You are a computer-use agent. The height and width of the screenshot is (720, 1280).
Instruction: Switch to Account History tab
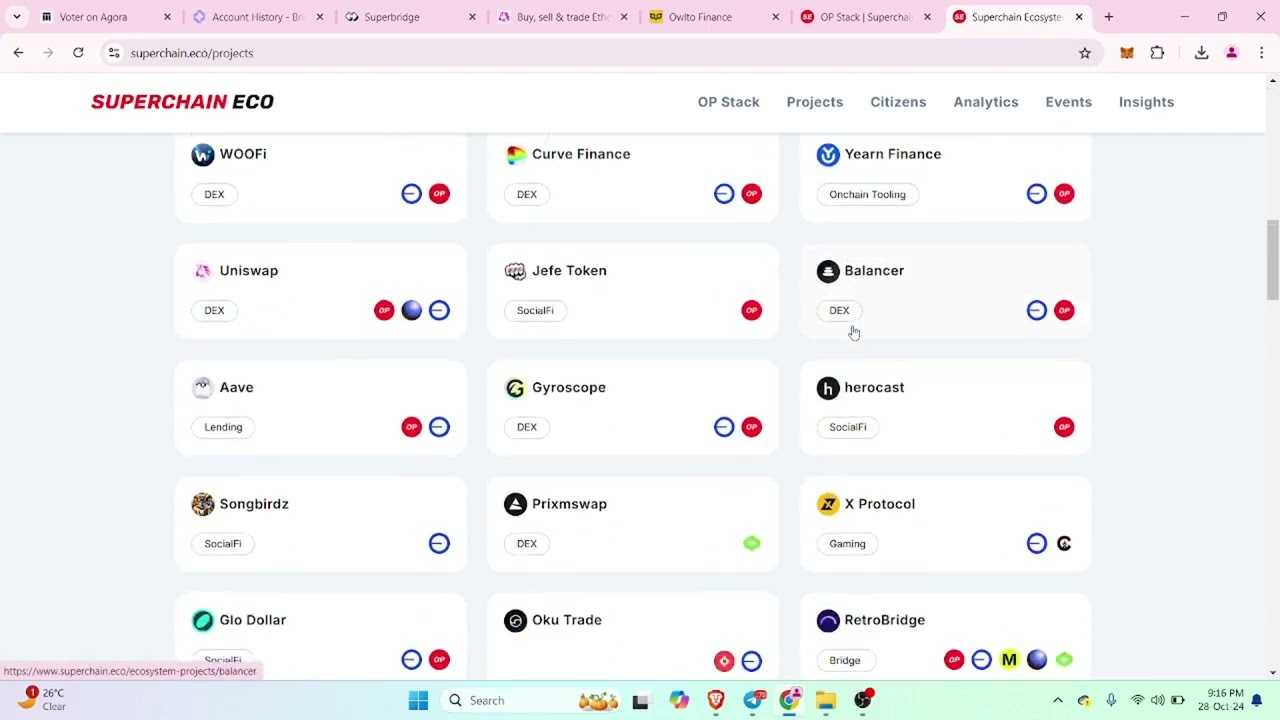(258, 17)
